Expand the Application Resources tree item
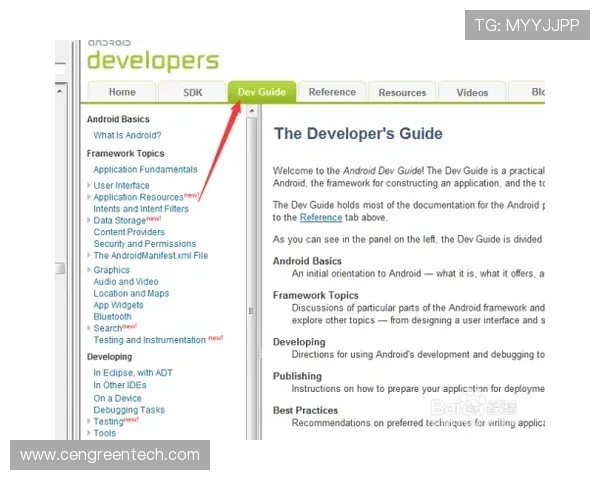 (x=89, y=198)
